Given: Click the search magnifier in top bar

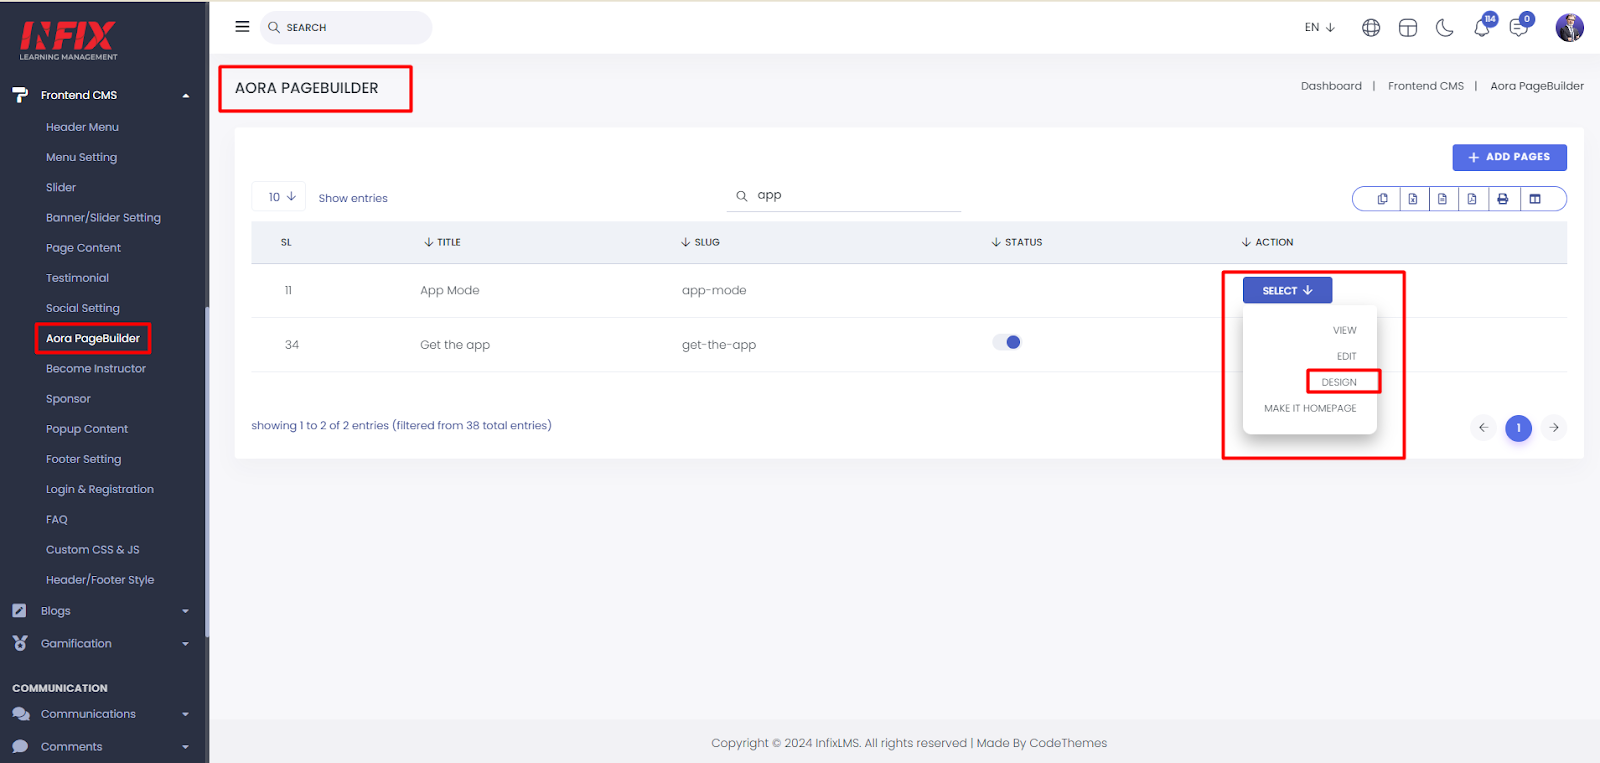Looking at the screenshot, I should (x=274, y=28).
